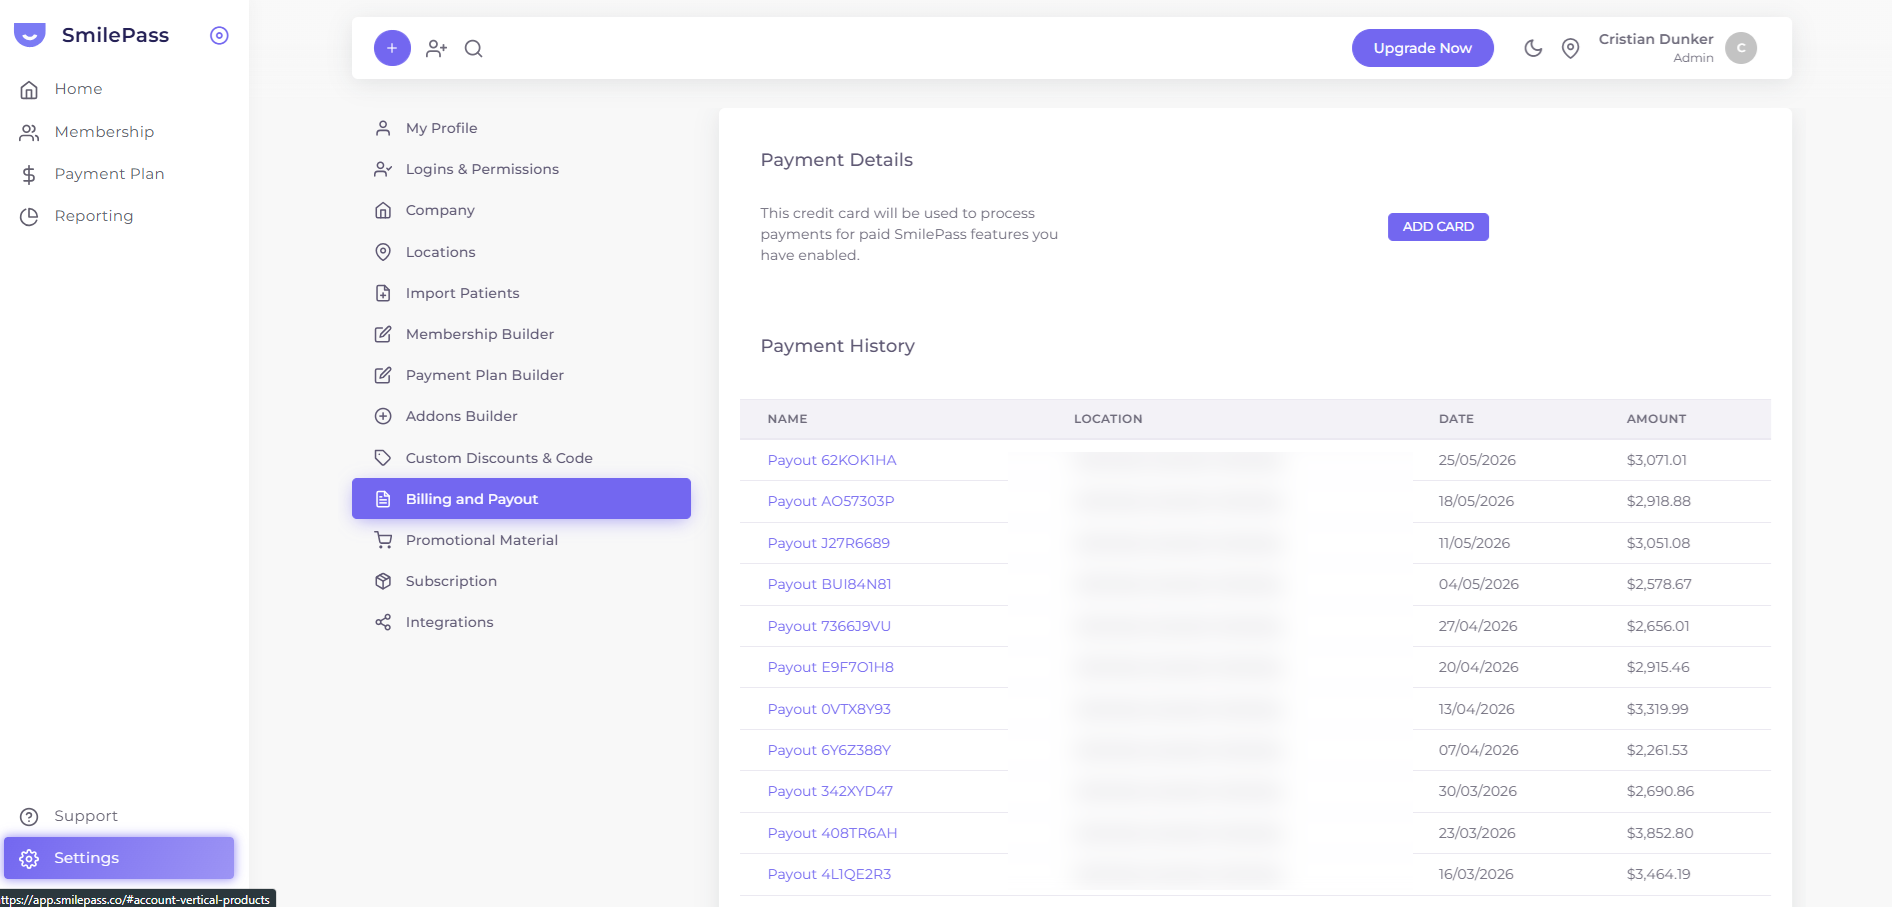This screenshot has width=1892, height=907.
Task: Click the Payment Plan dollar icon
Action: (x=29, y=175)
